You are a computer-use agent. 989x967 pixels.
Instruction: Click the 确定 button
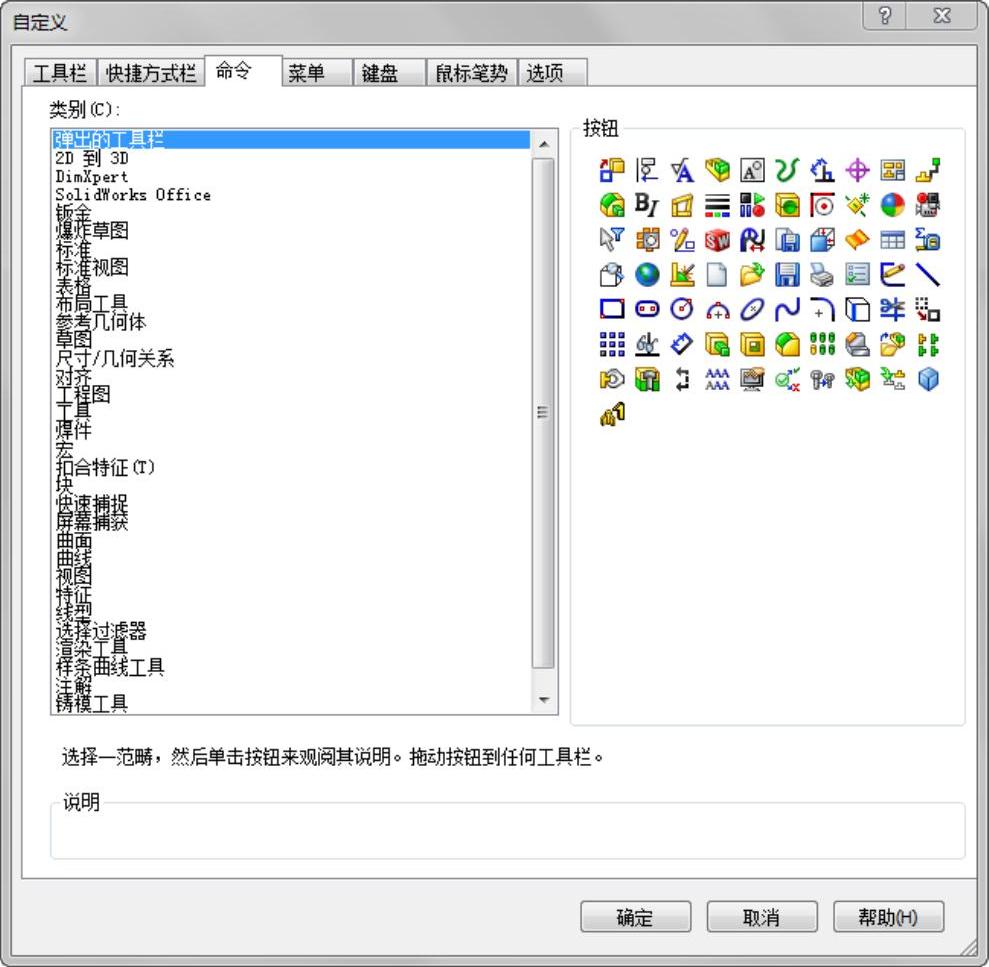pyautogui.click(x=635, y=917)
